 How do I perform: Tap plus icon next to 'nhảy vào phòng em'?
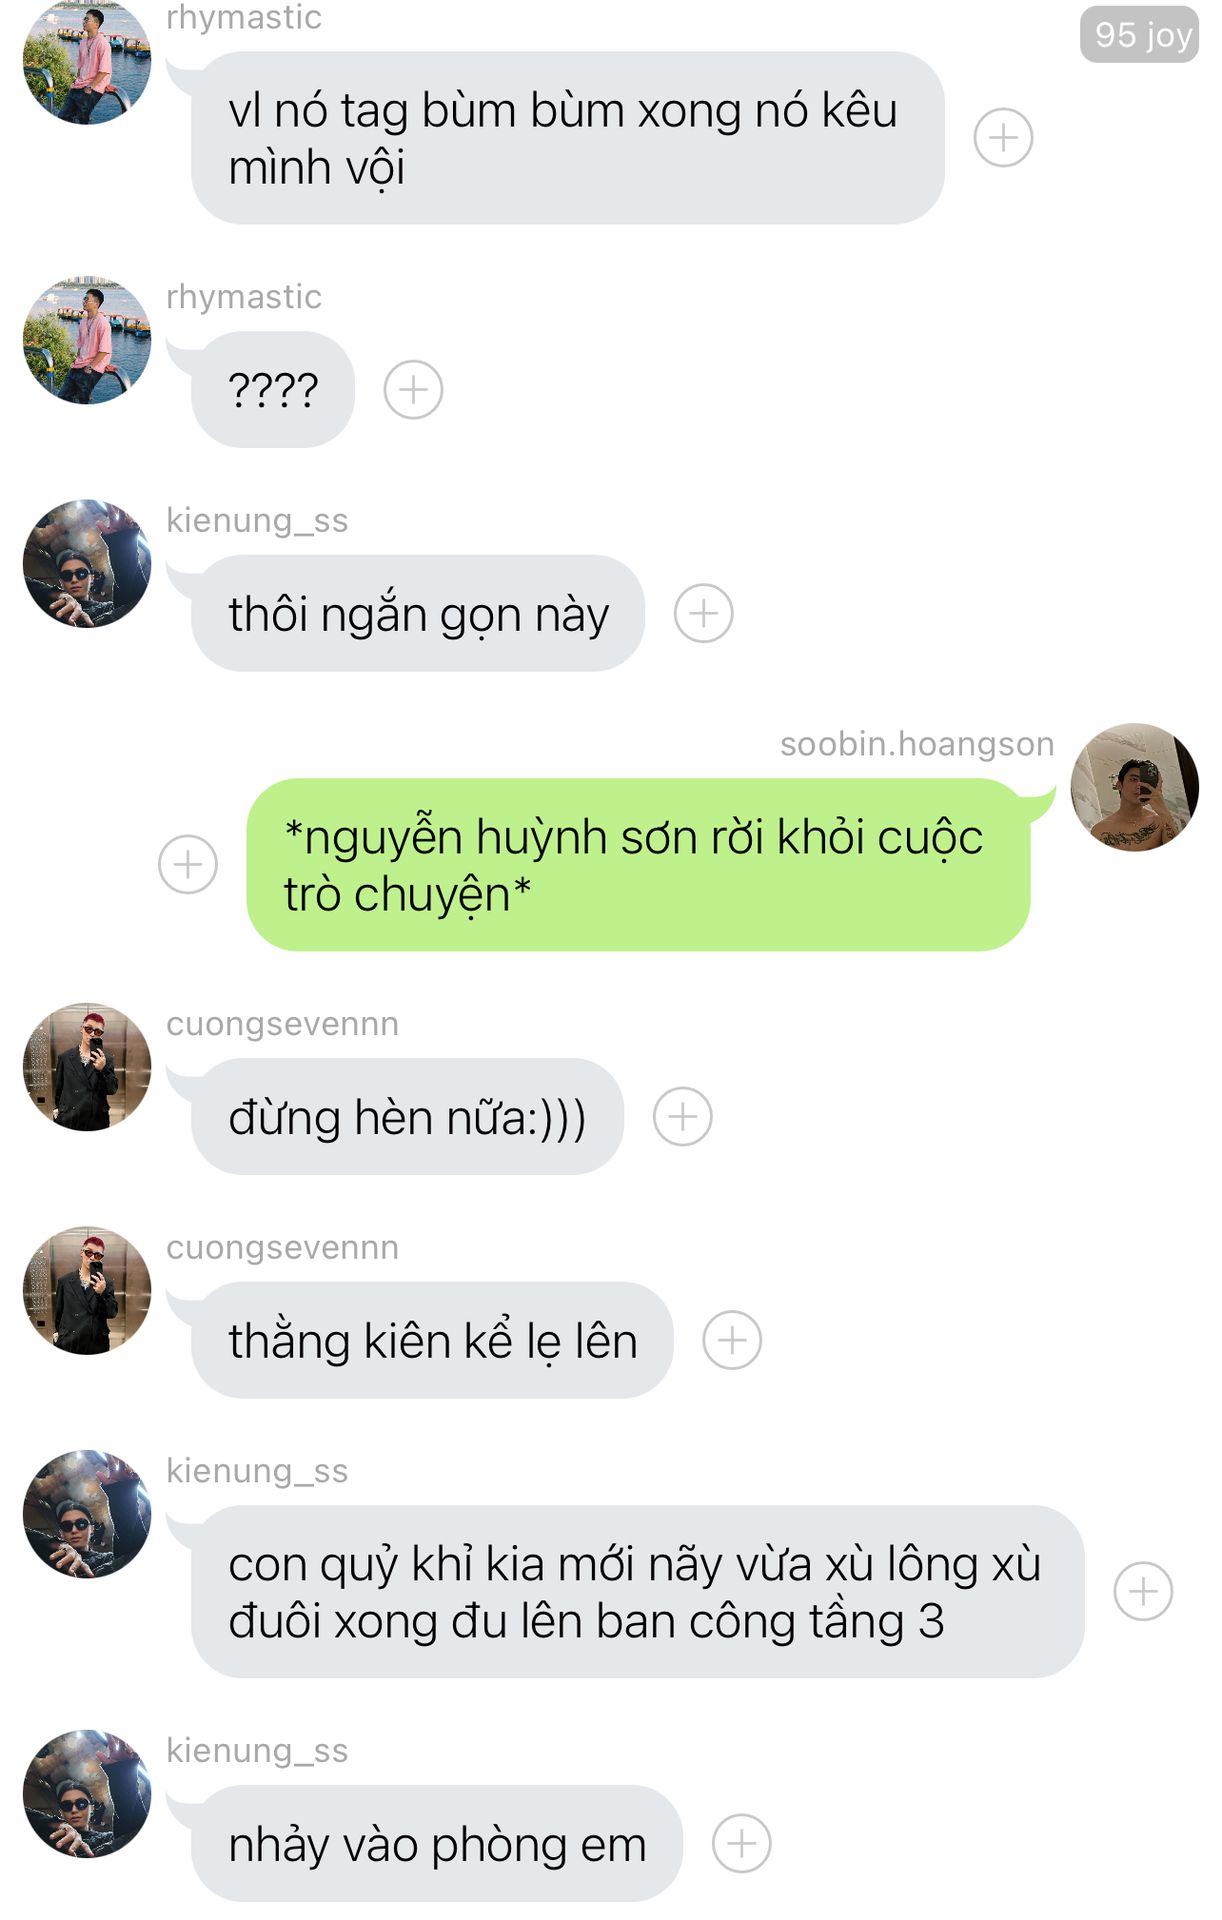click(741, 1843)
